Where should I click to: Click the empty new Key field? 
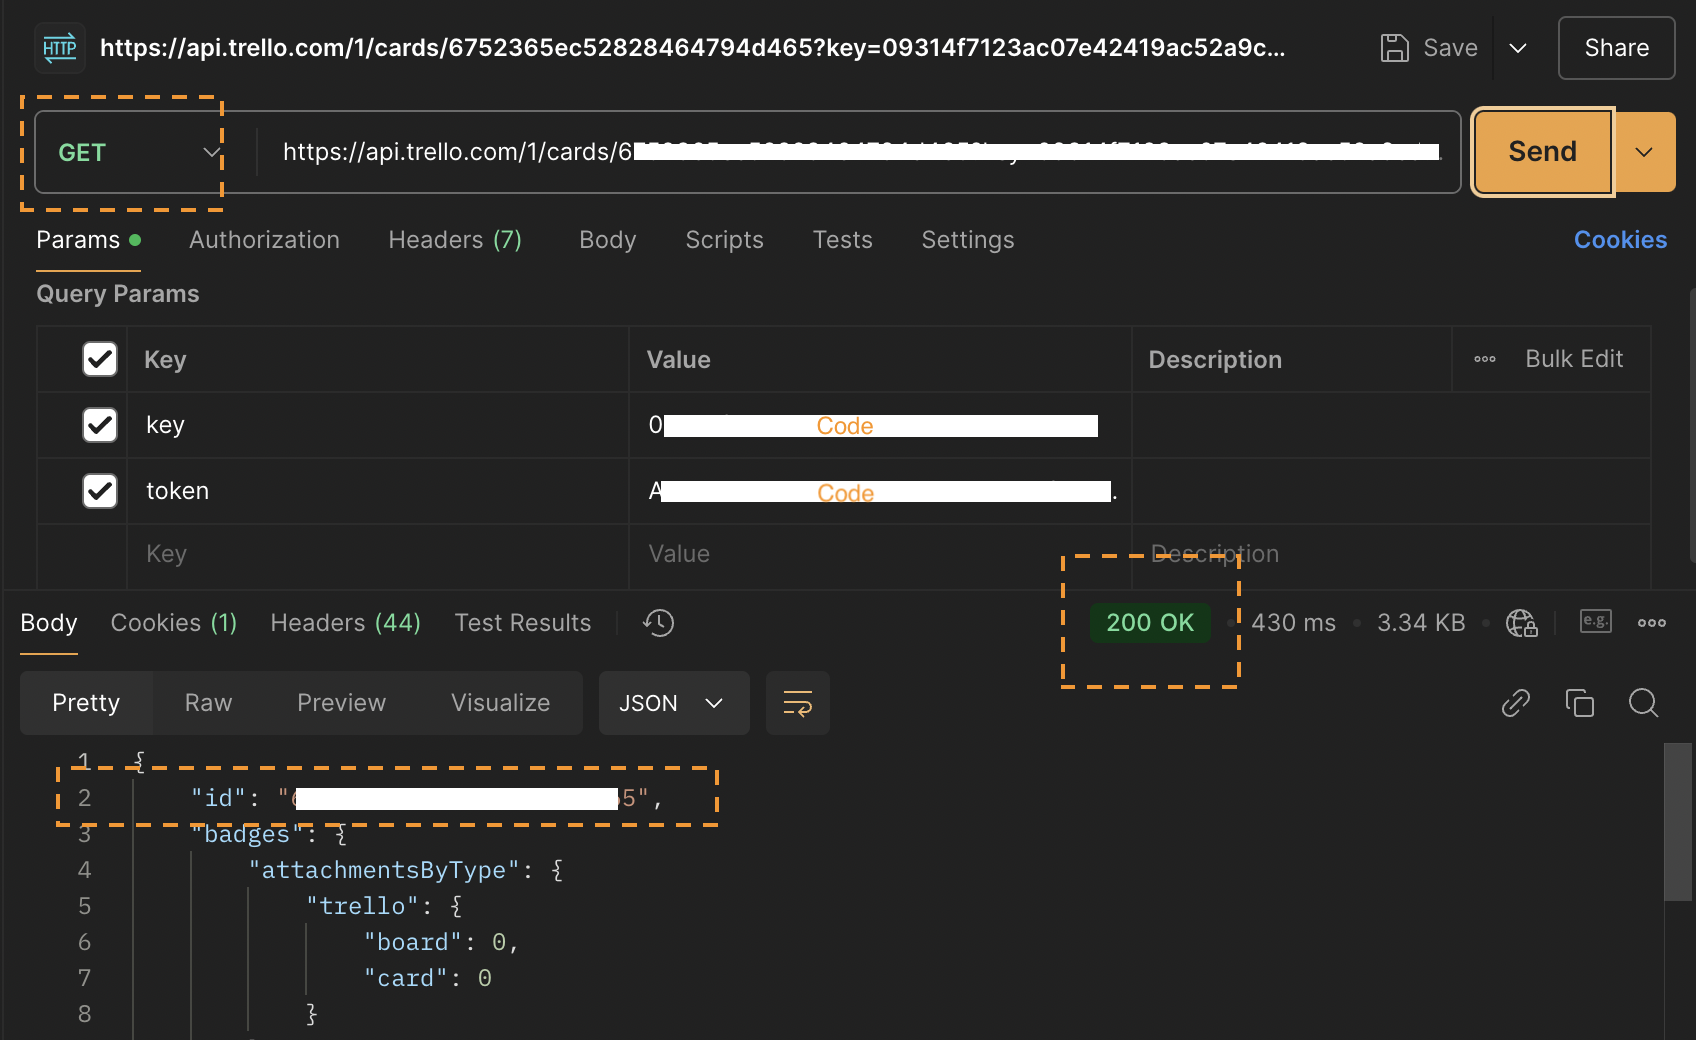pos(378,554)
